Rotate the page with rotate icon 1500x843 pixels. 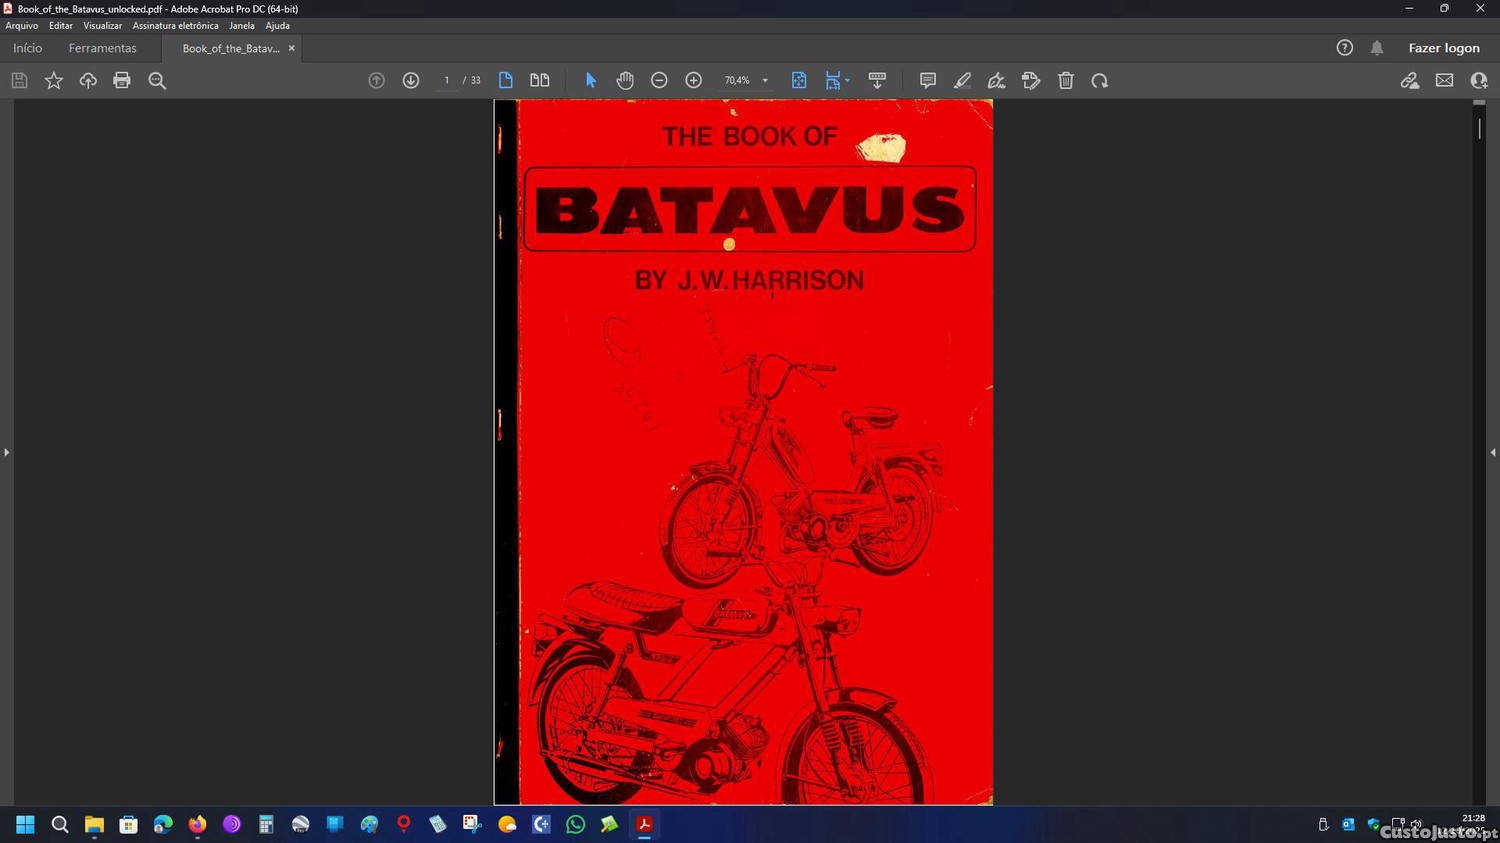[x=1100, y=81]
